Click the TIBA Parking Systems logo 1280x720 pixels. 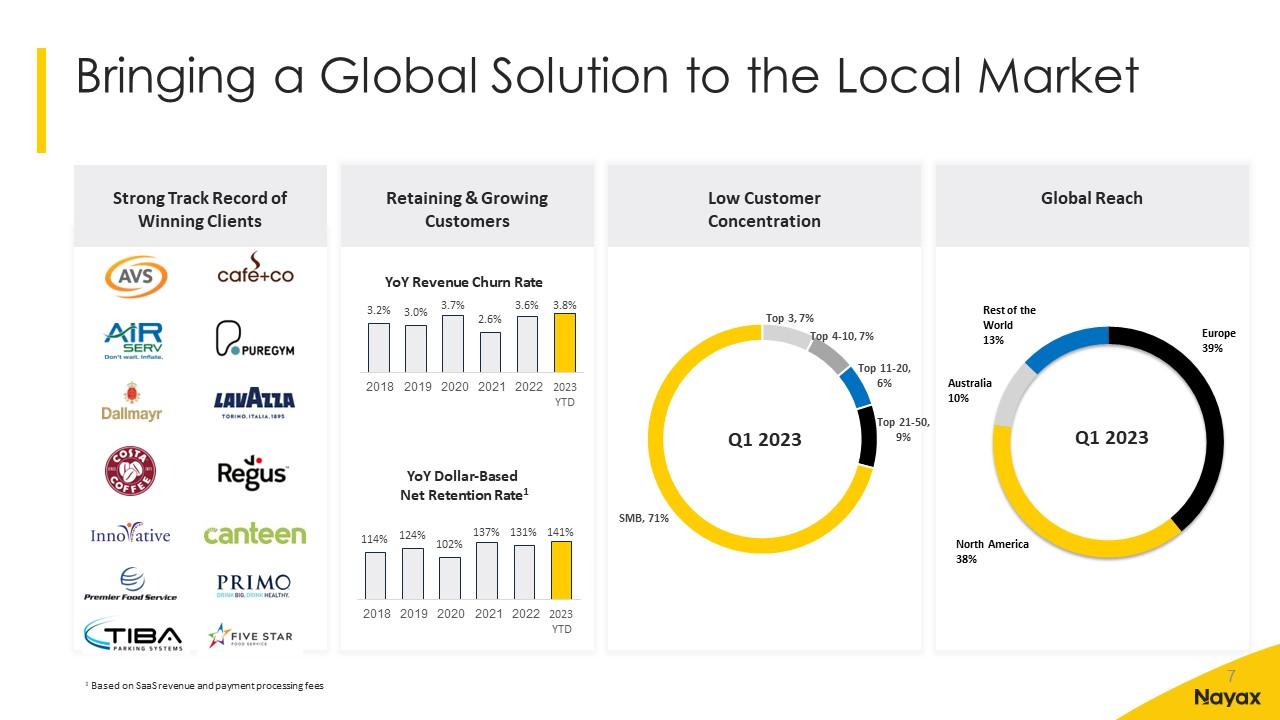click(133, 636)
